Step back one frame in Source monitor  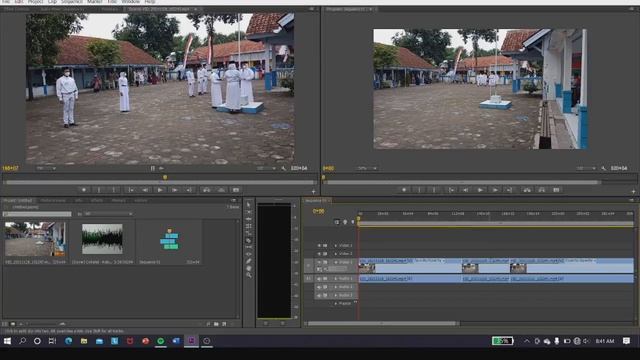(145, 190)
